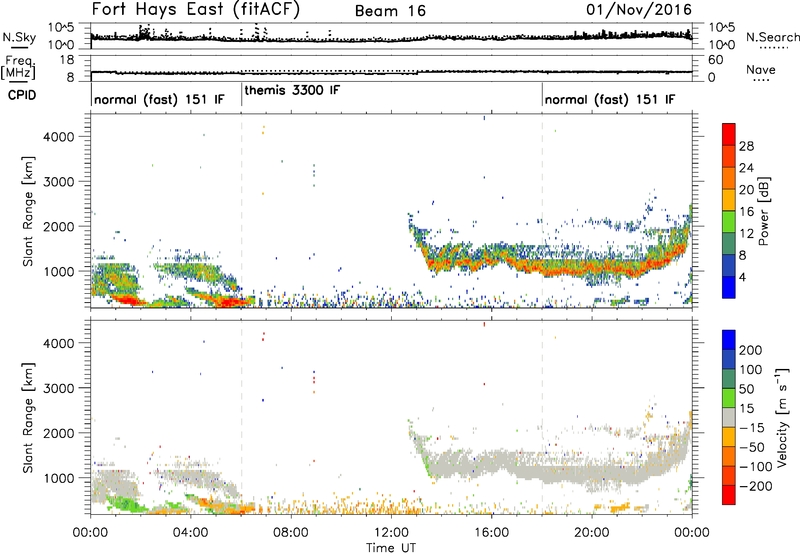Click the 'Slant Range [km]' label of the velocity panel
The image size is (800, 554).
coord(28,418)
